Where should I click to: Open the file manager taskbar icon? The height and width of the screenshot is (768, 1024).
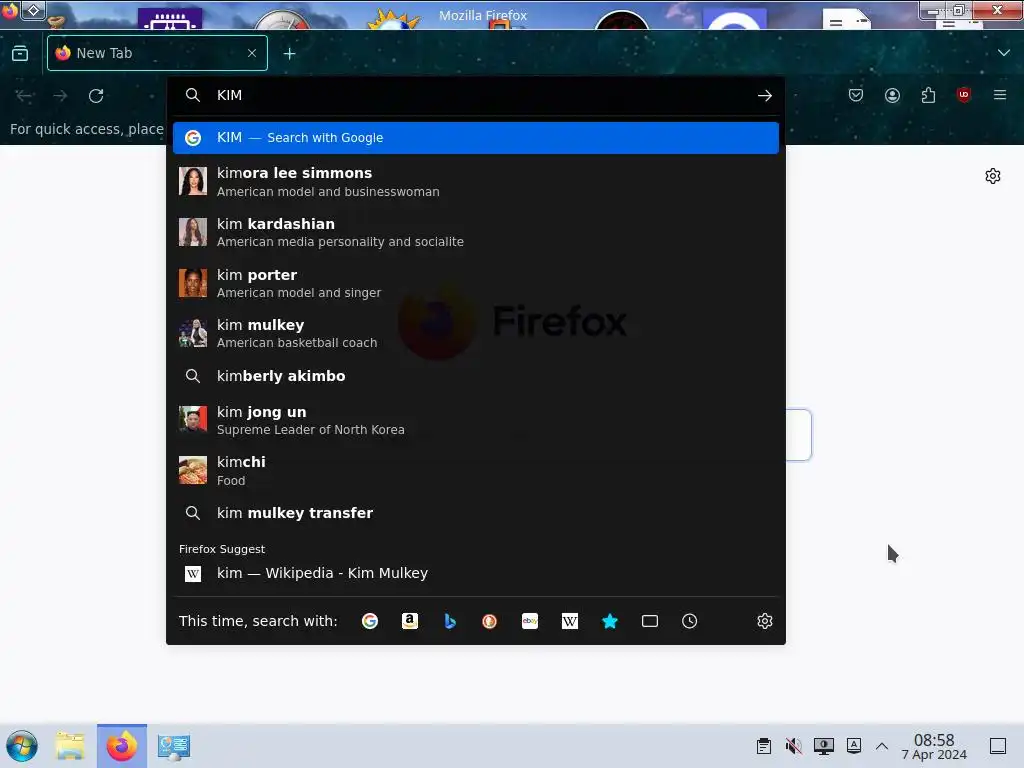pyautogui.click(x=70, y=746)
